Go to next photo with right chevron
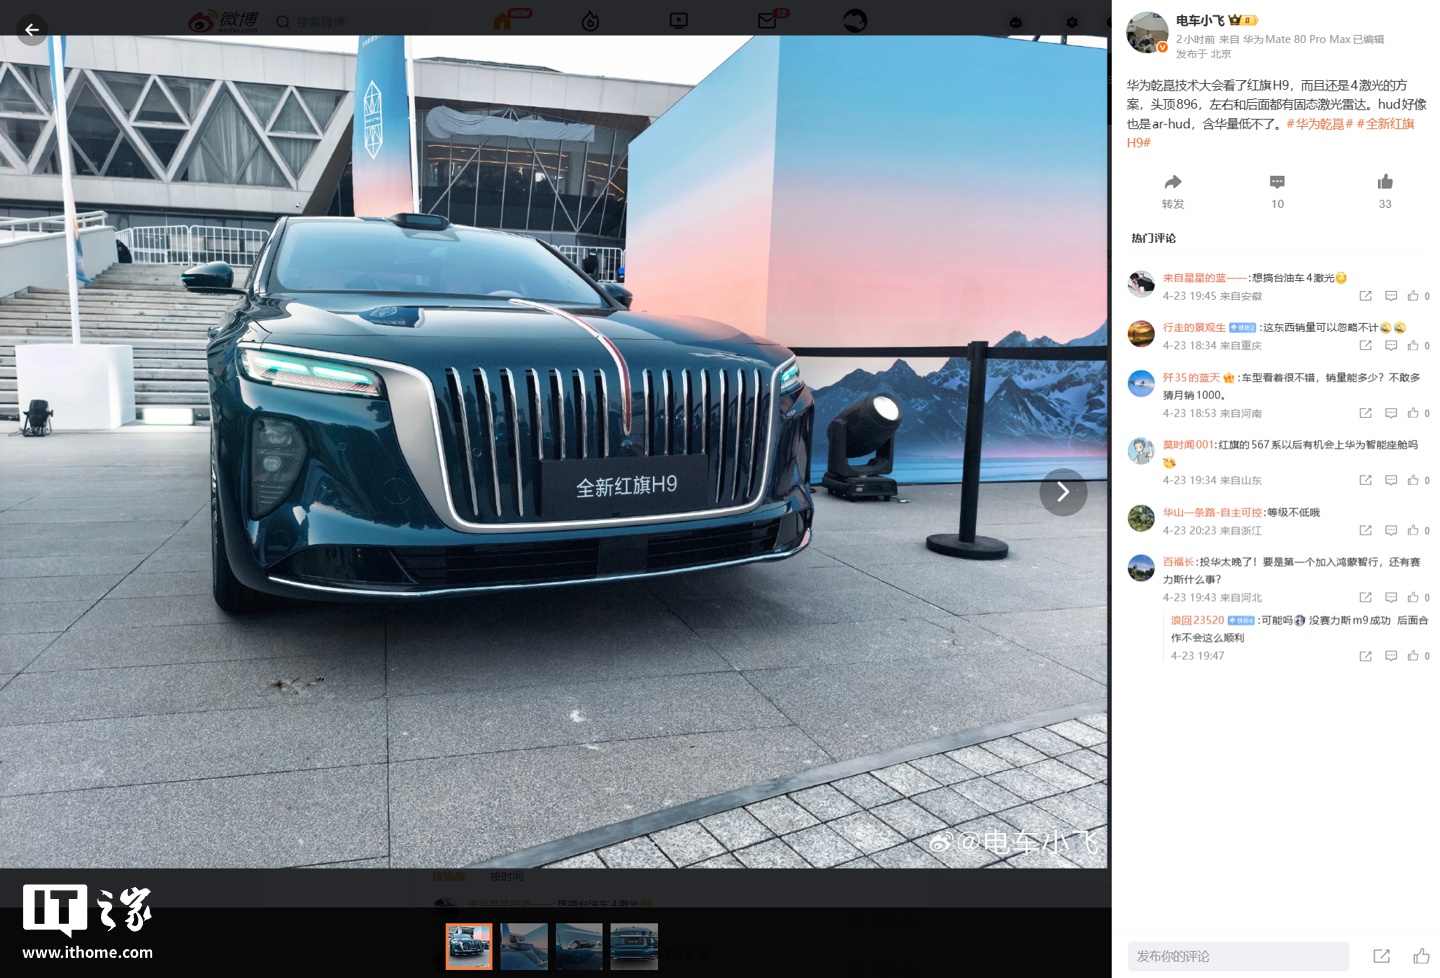 tap(1063, 492)
